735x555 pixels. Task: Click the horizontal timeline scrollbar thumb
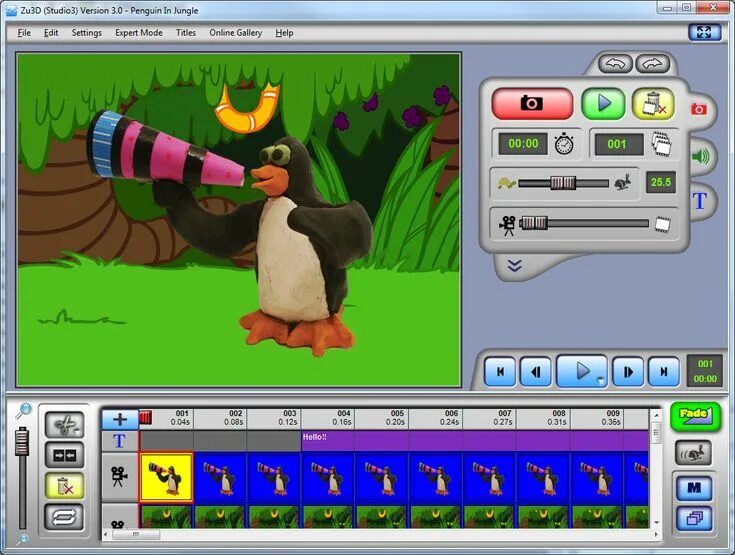pyautogui.click(x=135, y=534)
